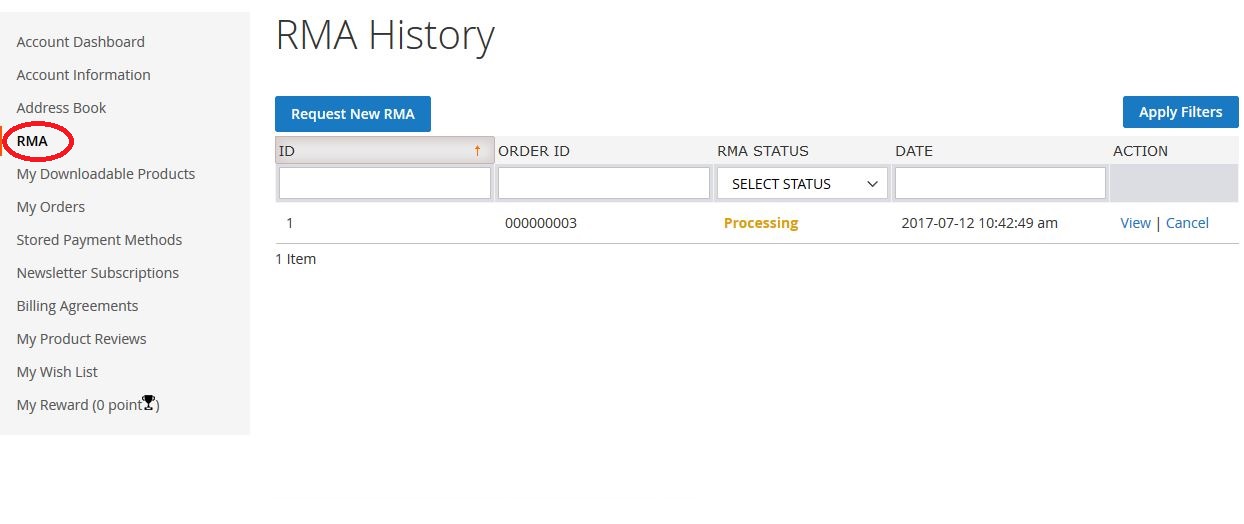Screen dimensions: 1244x524
Task: Open the Address Book sidebar link
Action: [x=61, y=108]
